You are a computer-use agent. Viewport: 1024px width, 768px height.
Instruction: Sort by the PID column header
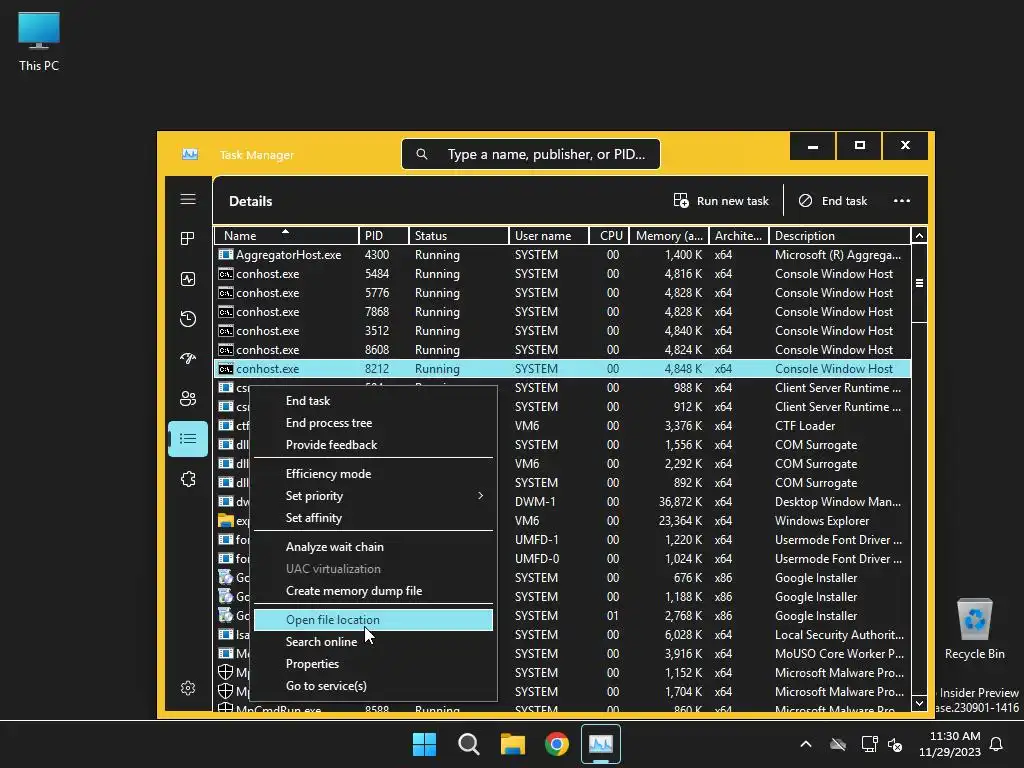click(384, 236)
